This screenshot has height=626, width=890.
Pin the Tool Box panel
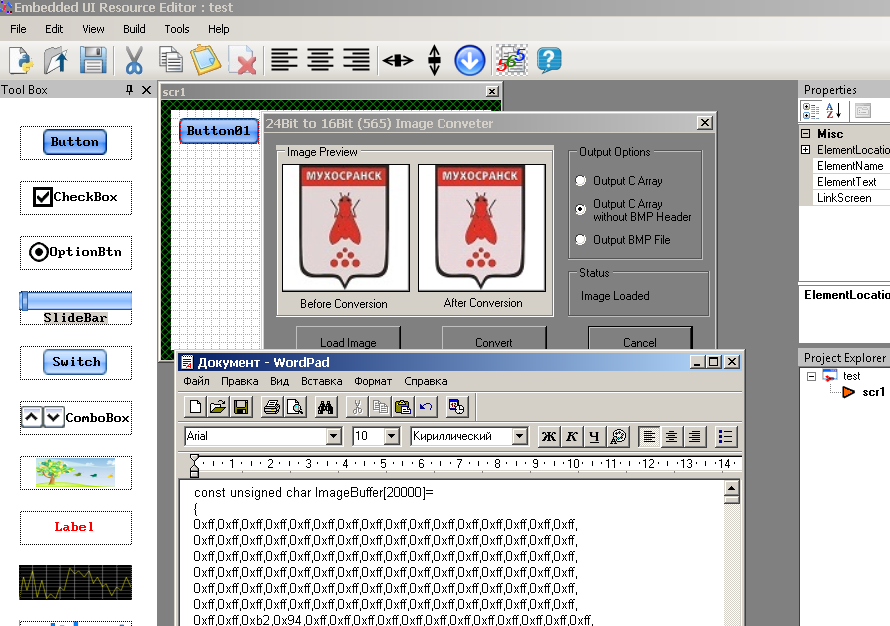[129, 90]
